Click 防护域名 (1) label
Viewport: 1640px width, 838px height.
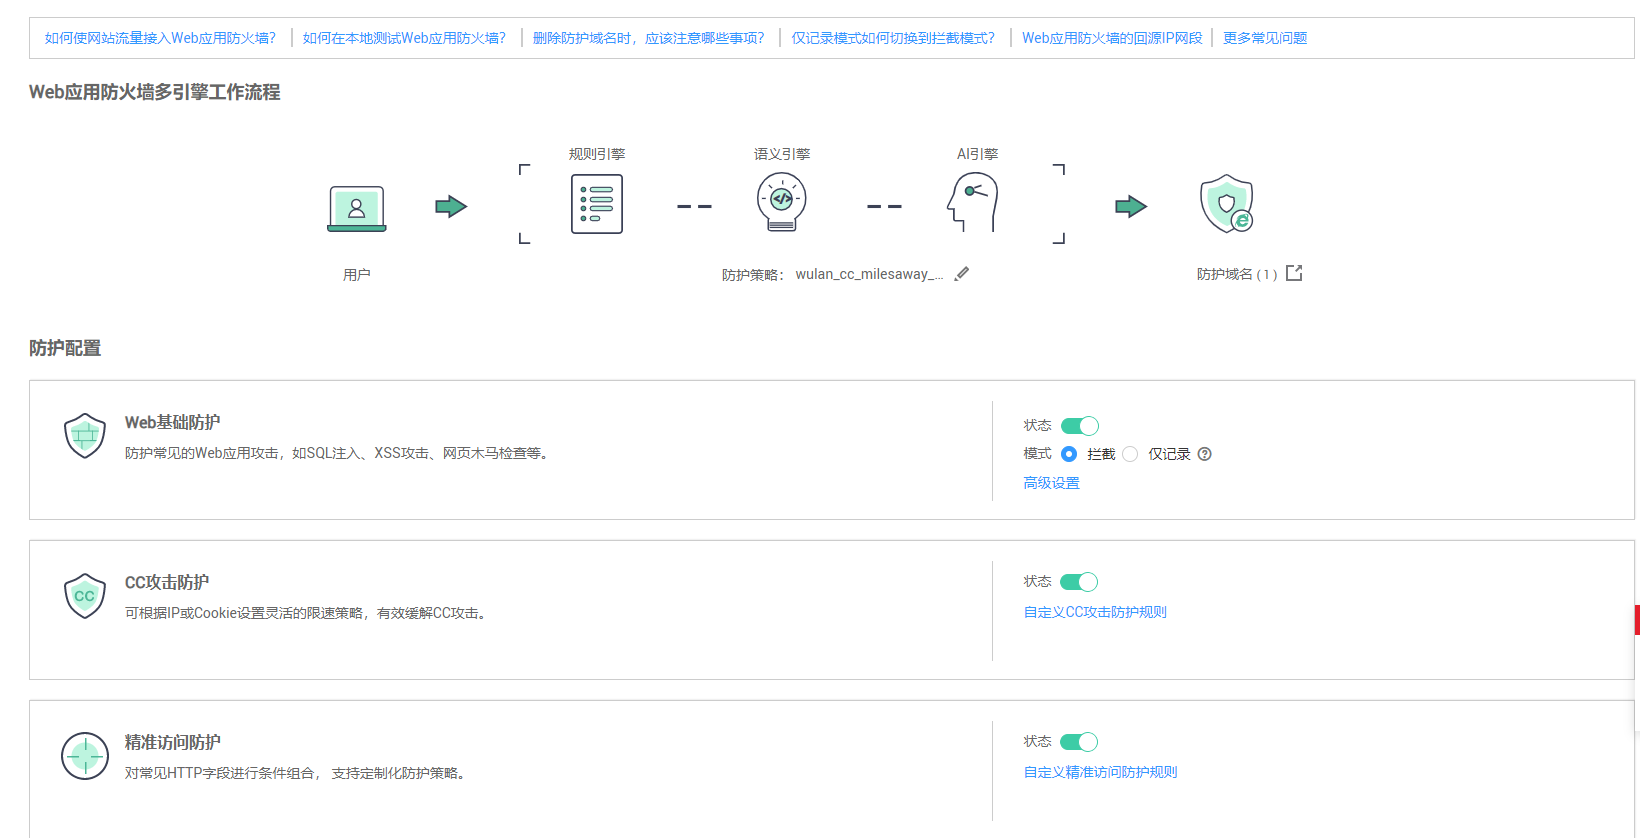pos(1237,274)
